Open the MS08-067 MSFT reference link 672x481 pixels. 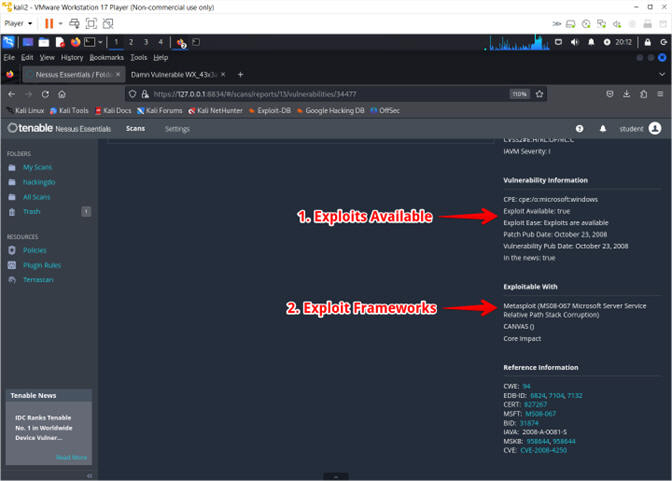pyautogui.click(x=540, y=414)
